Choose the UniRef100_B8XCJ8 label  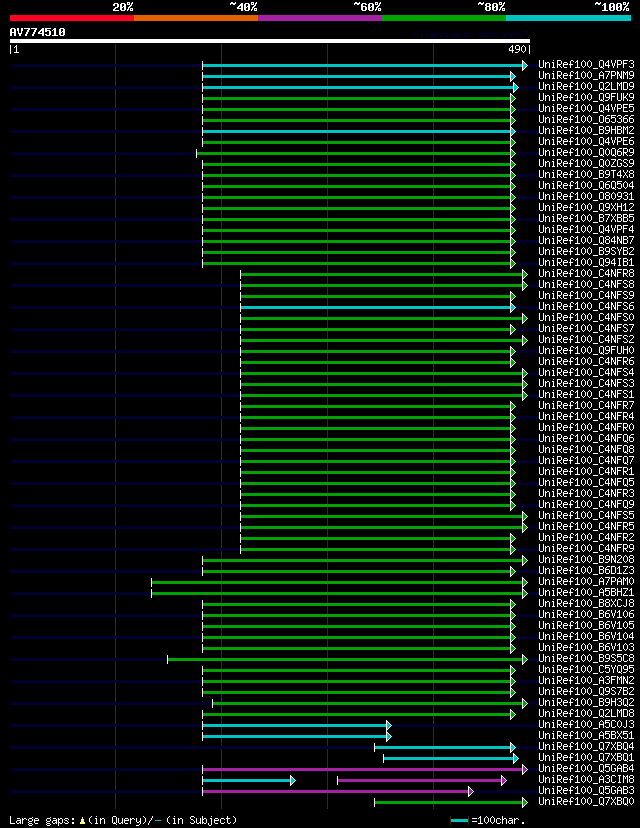(x=586, y=604)
